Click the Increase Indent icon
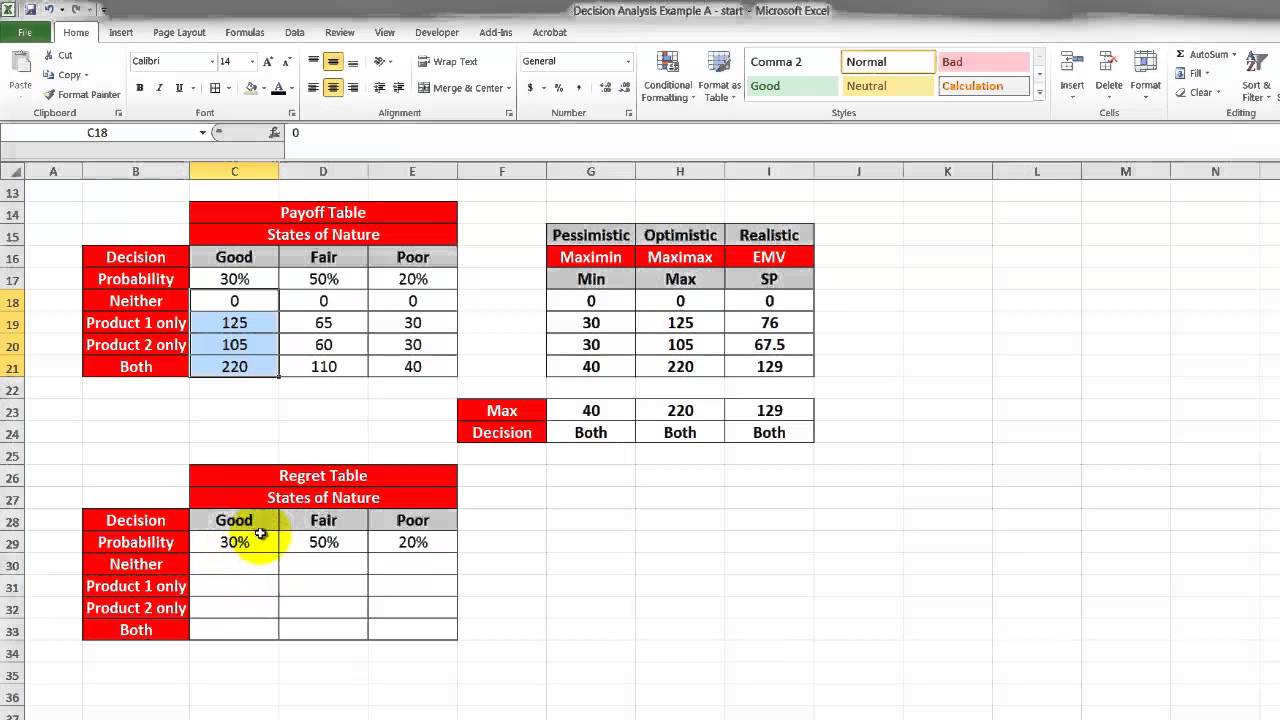Image resolution: width=1280 pixels, height=720 pixels. pyautogui.click(x=399, y=88)
